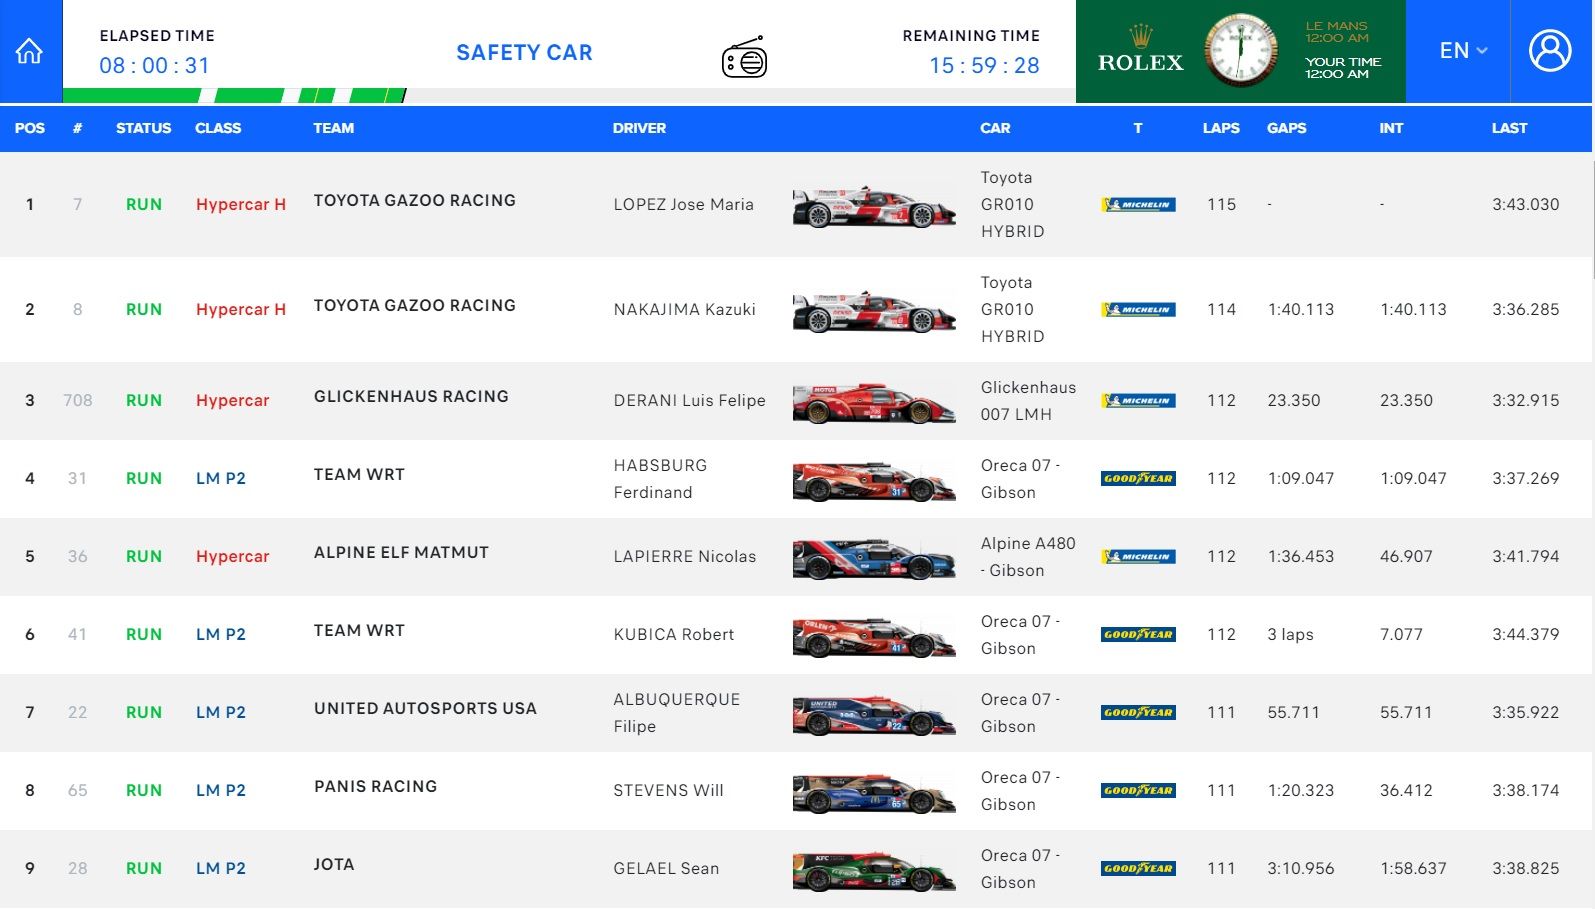This screenshot has width=1595, height=909.
Task: Click the LM P2 class in JOTA row
Action: (x=221, y=869)
